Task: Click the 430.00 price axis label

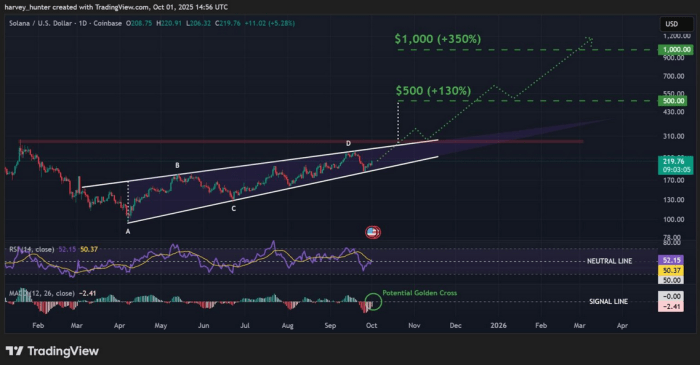Action: point(674,112)
